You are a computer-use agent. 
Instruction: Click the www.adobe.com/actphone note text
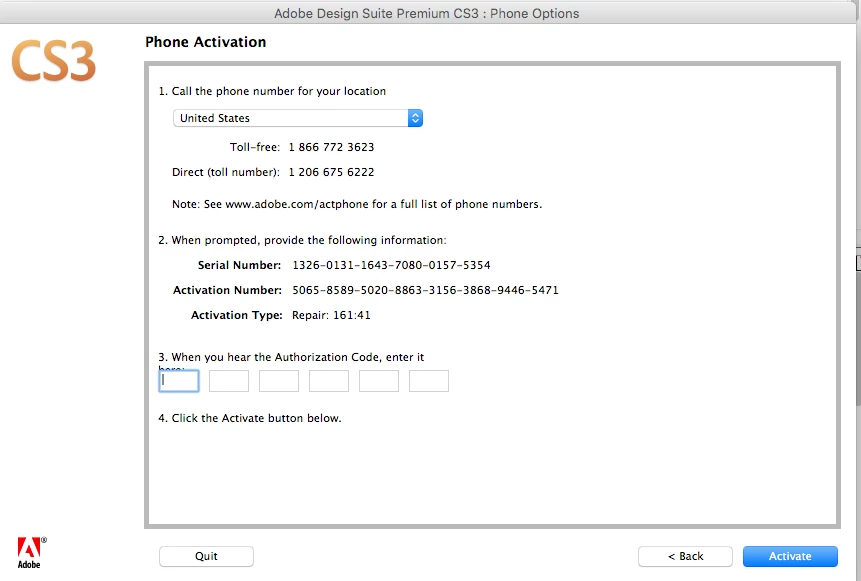click(357, 204)
